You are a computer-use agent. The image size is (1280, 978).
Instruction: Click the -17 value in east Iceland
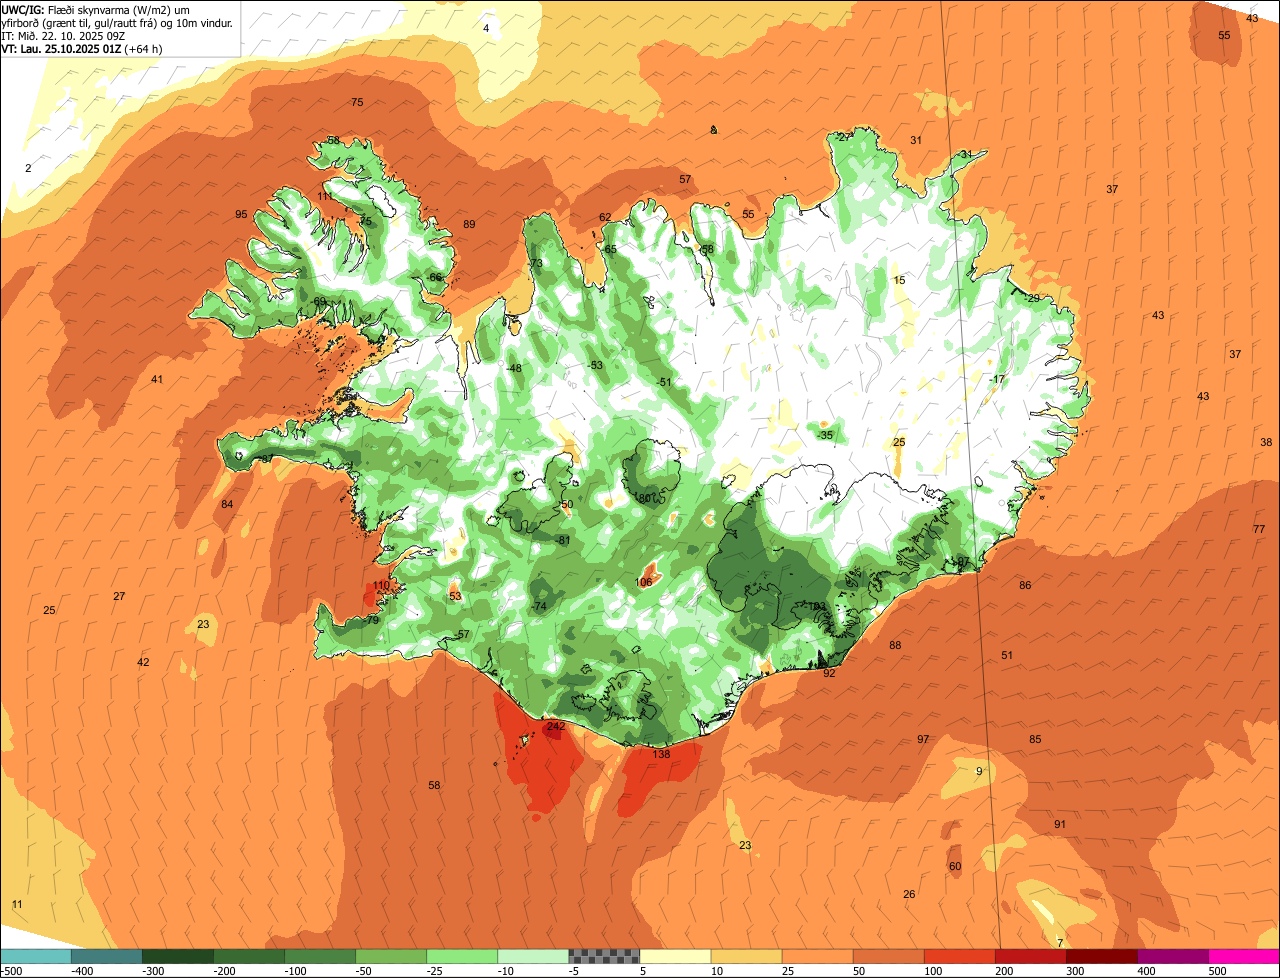[997, 379]
